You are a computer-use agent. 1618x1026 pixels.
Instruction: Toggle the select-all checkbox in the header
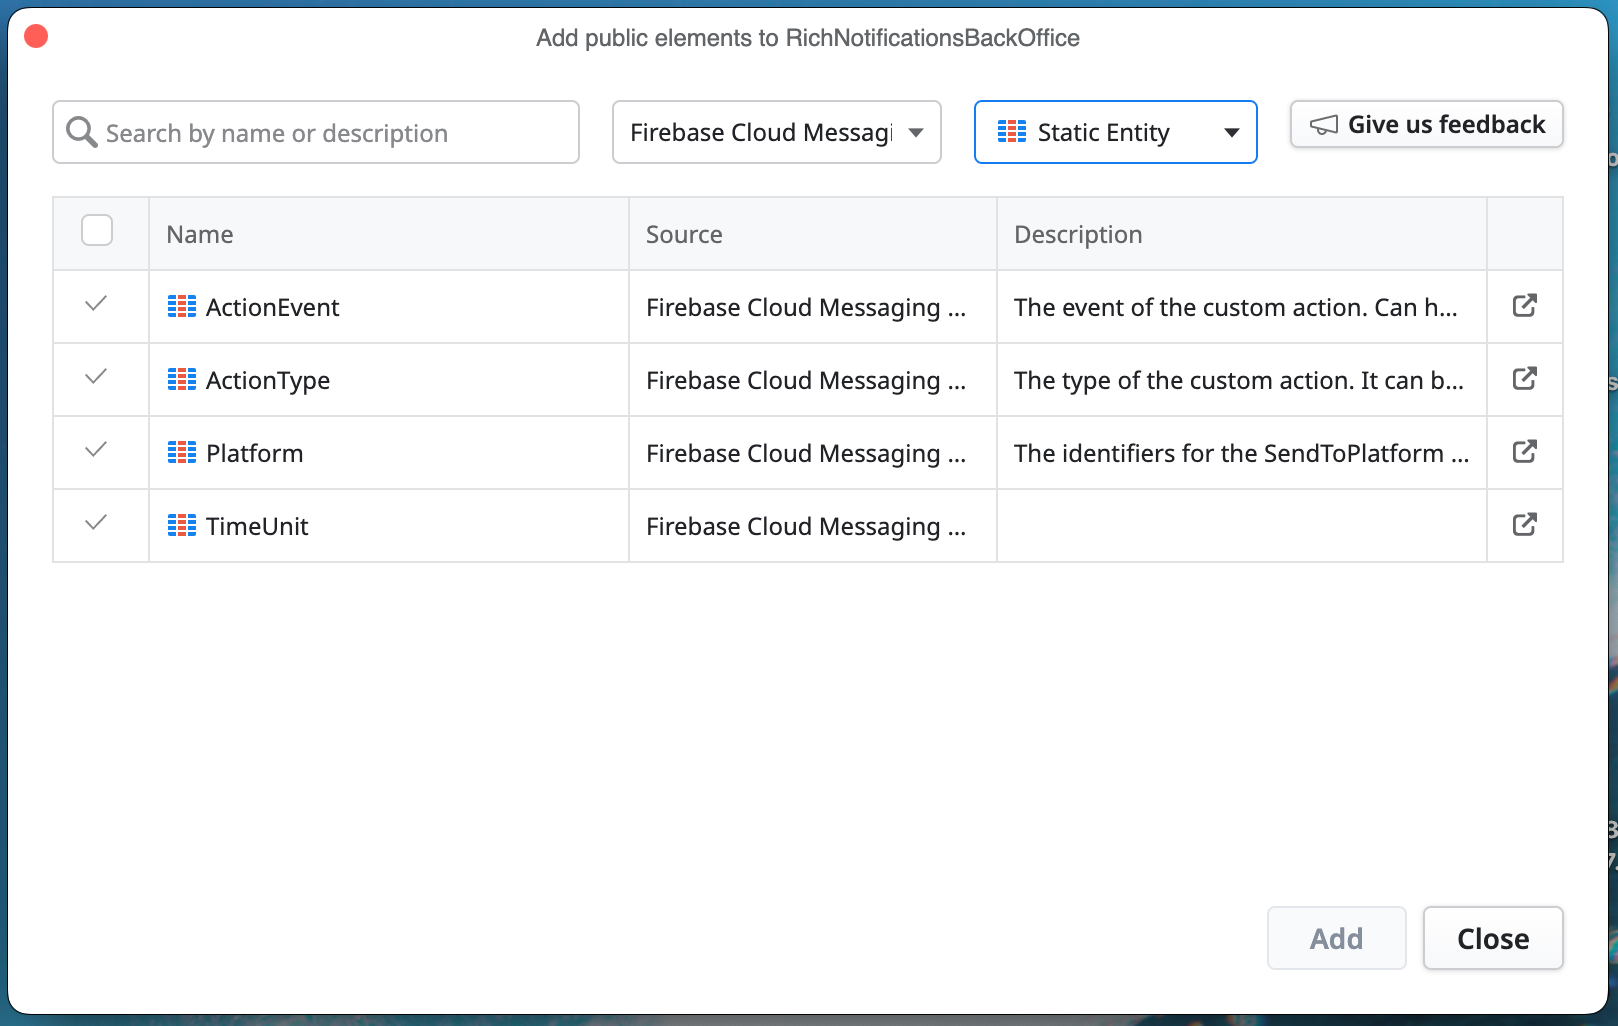pyautogui.click(x=97, y=230)
